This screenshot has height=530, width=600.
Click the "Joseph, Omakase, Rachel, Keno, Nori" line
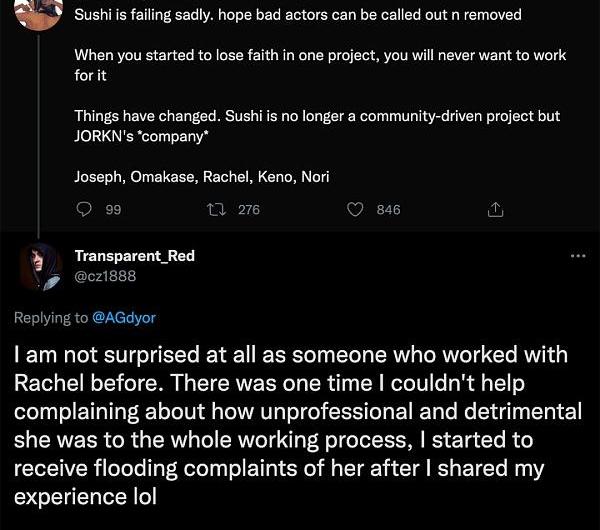(x=202, y=177)
